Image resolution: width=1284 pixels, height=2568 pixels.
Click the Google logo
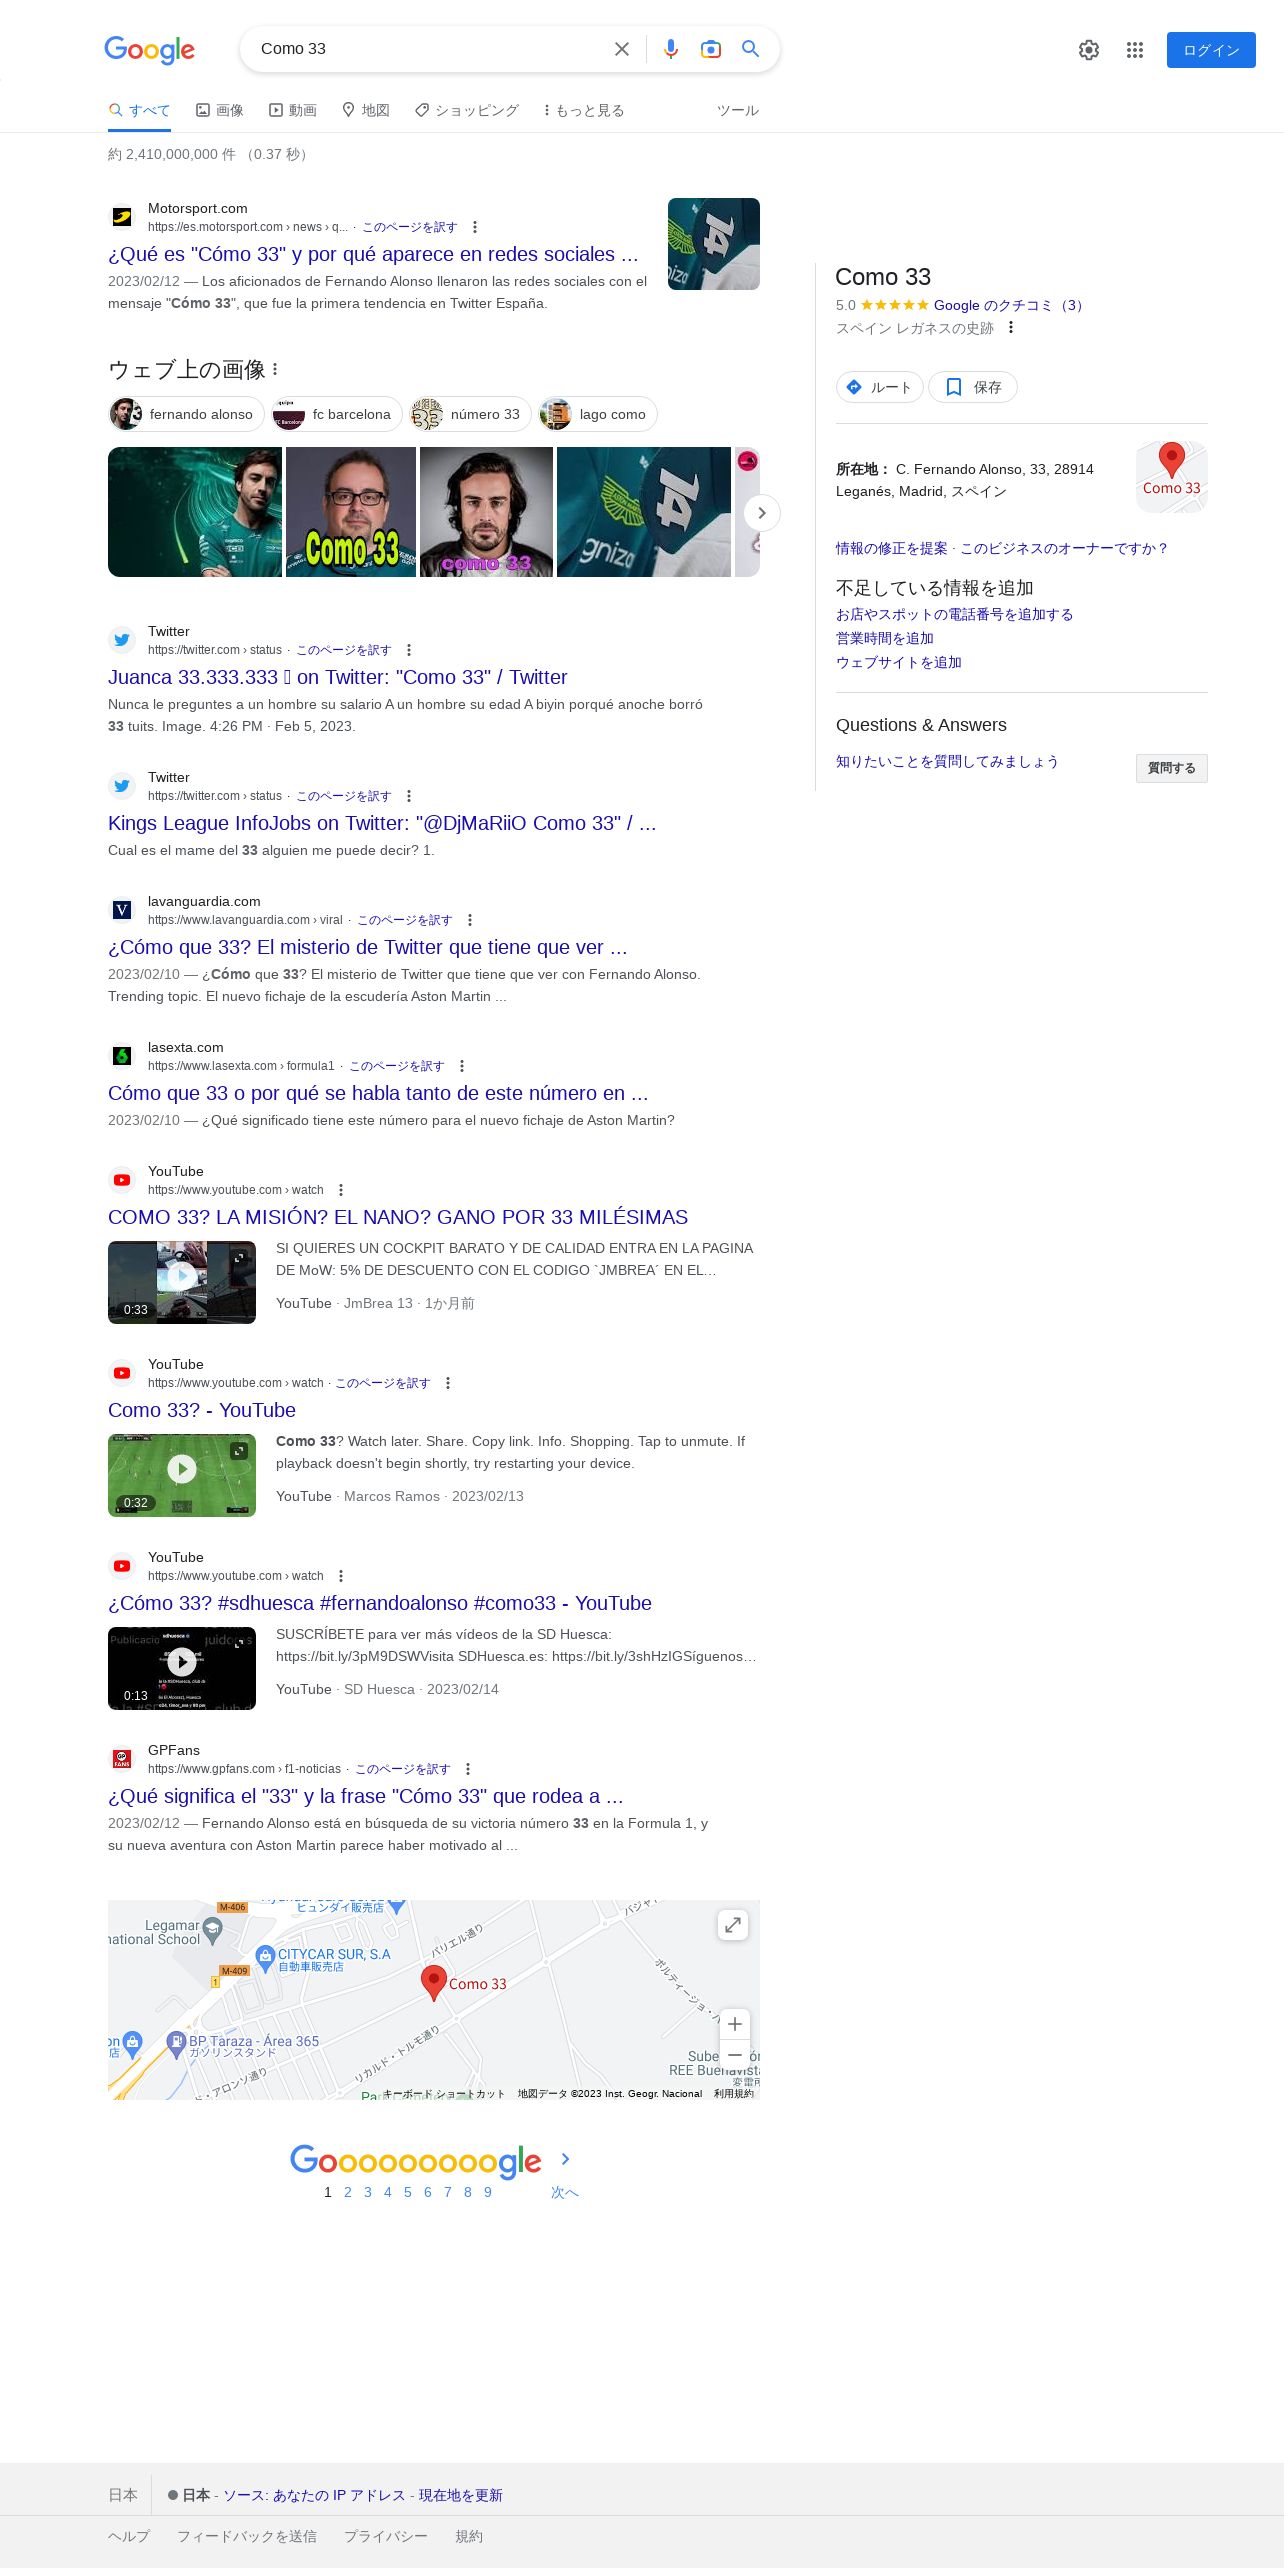point(149,50)
